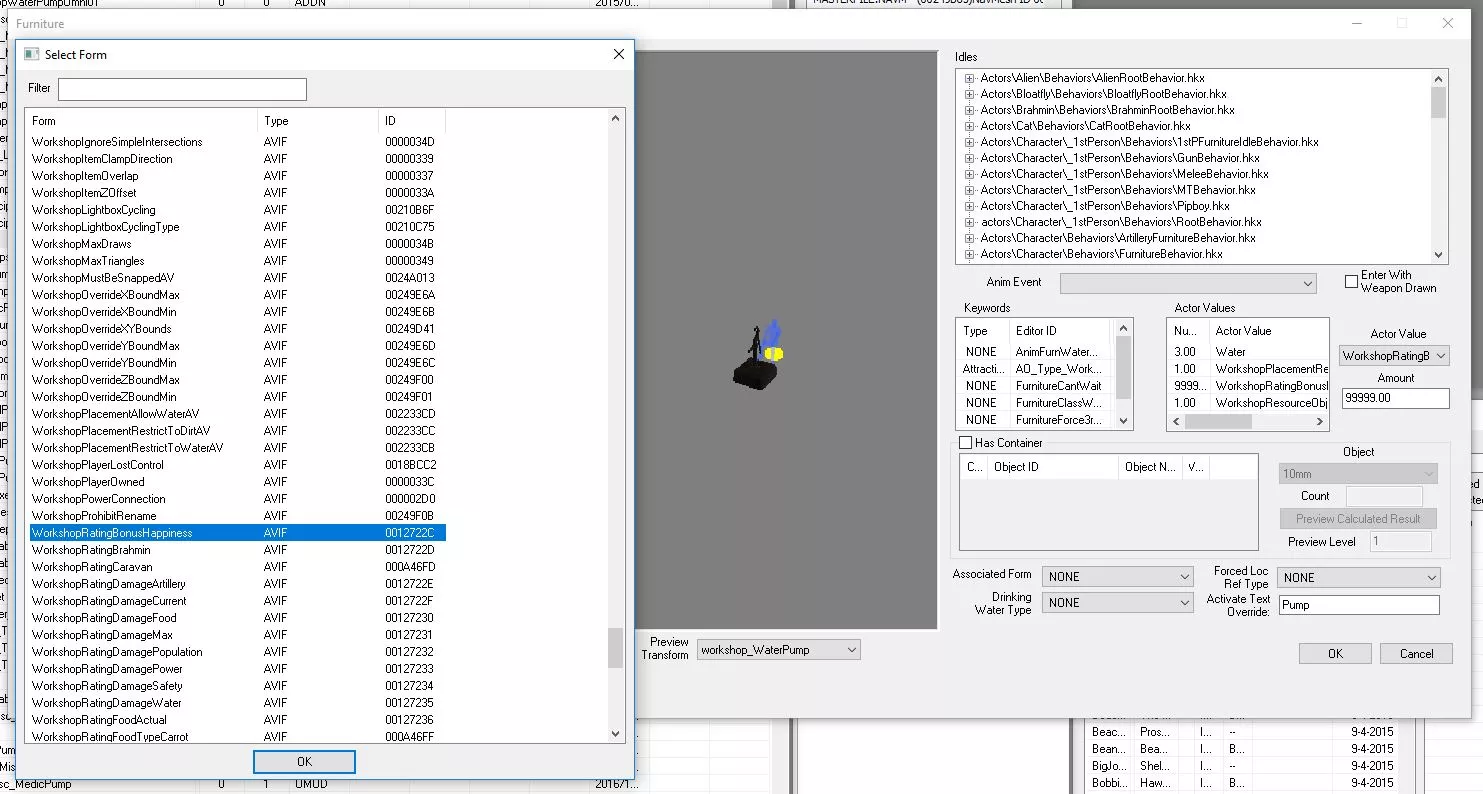Expand the CatRootBehavior.hkx tree node
This screenshot has width=1483, height=794.
click(969, 126)
